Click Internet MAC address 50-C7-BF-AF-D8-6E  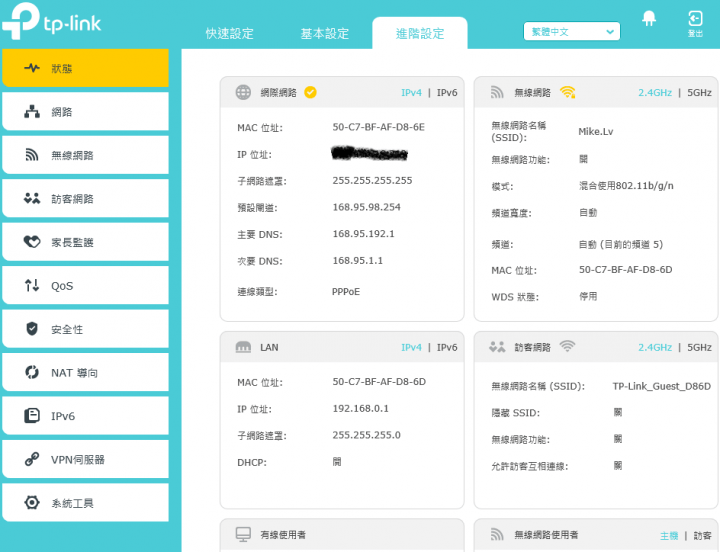[378, 127]
